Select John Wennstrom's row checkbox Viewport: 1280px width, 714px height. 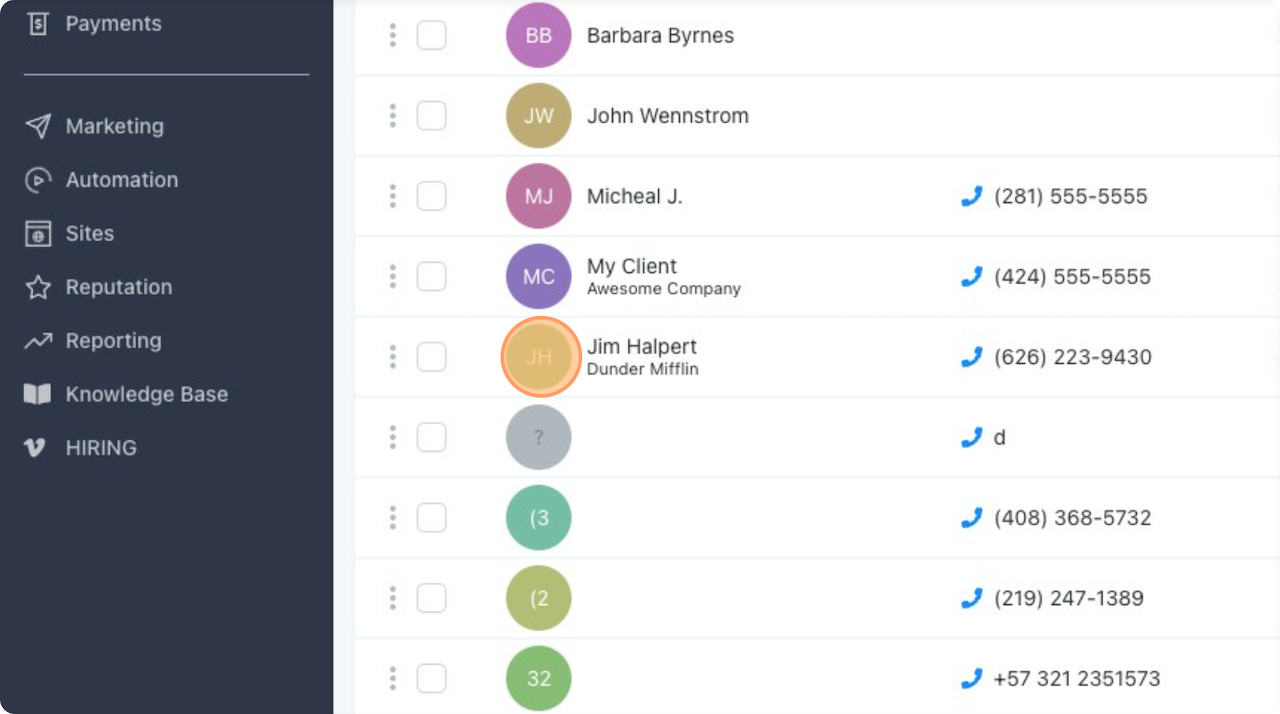click(431, 116)
